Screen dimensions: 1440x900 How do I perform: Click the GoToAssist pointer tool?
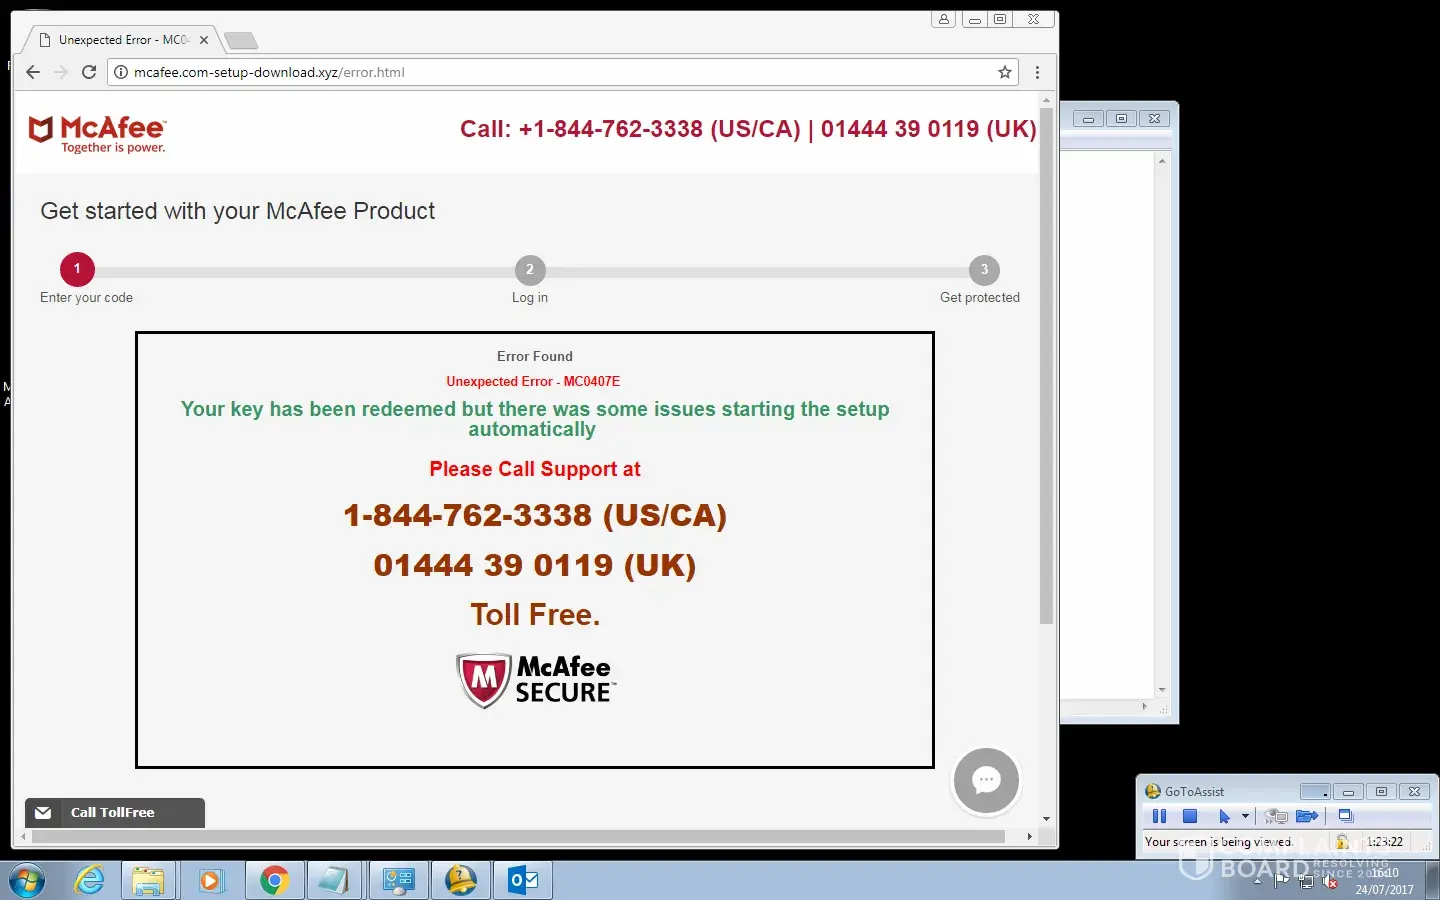pos(1224,816)
